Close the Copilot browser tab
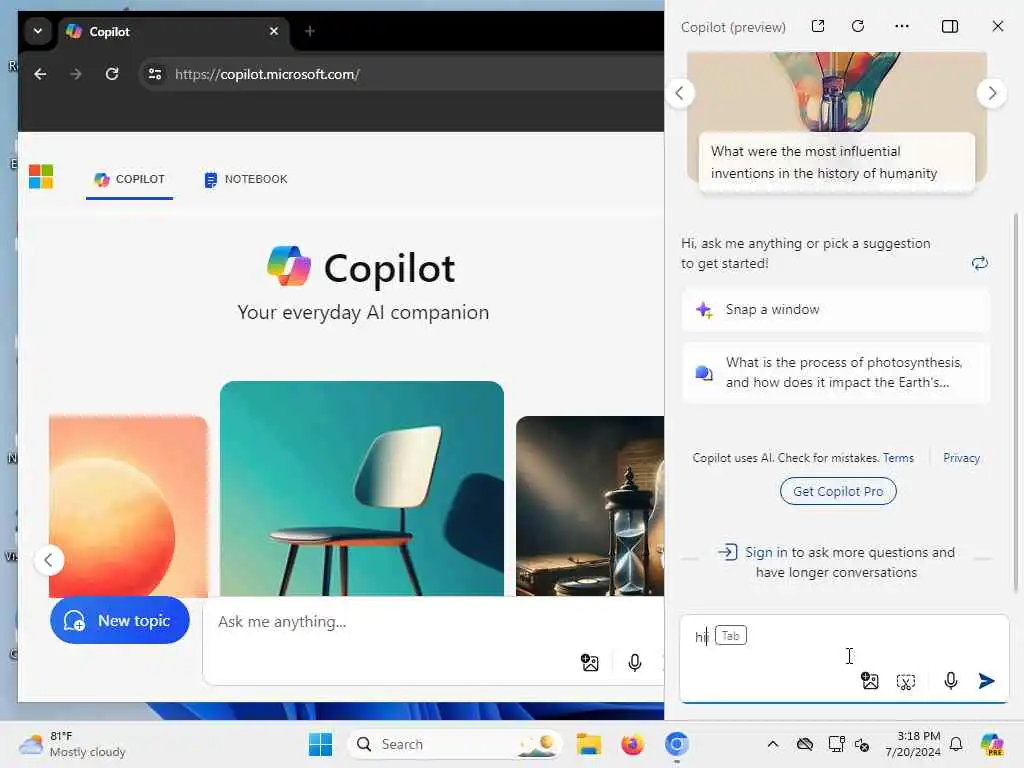 [x=274, y=31]
